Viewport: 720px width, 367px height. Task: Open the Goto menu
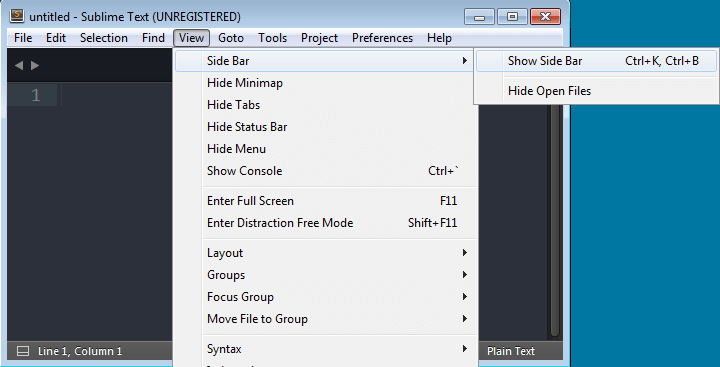pyautogui.click(x=231, y=38)
